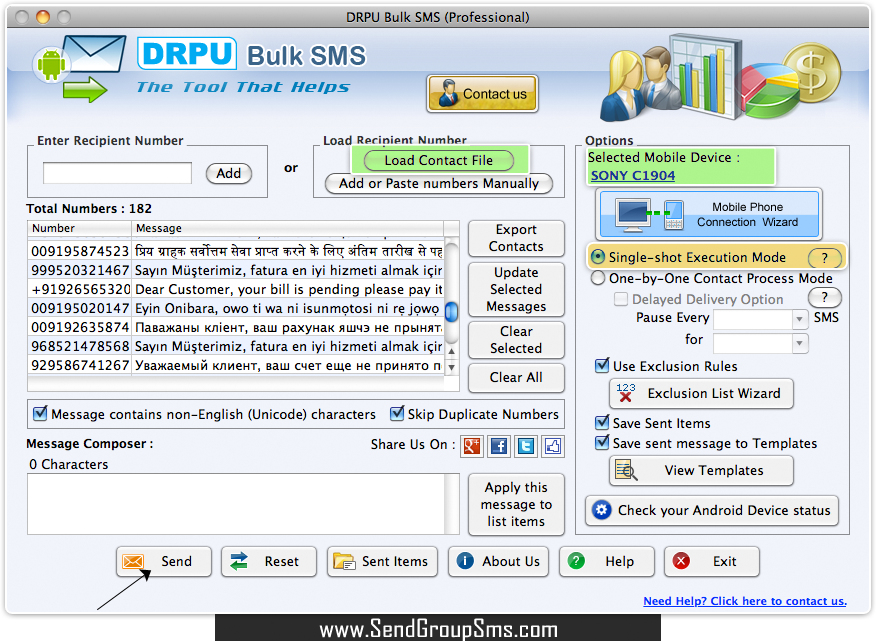This screenshot has height=642, width=876.
Task: Select One-by-One Contact Process Mode
Action: click(x=598, y=278)
